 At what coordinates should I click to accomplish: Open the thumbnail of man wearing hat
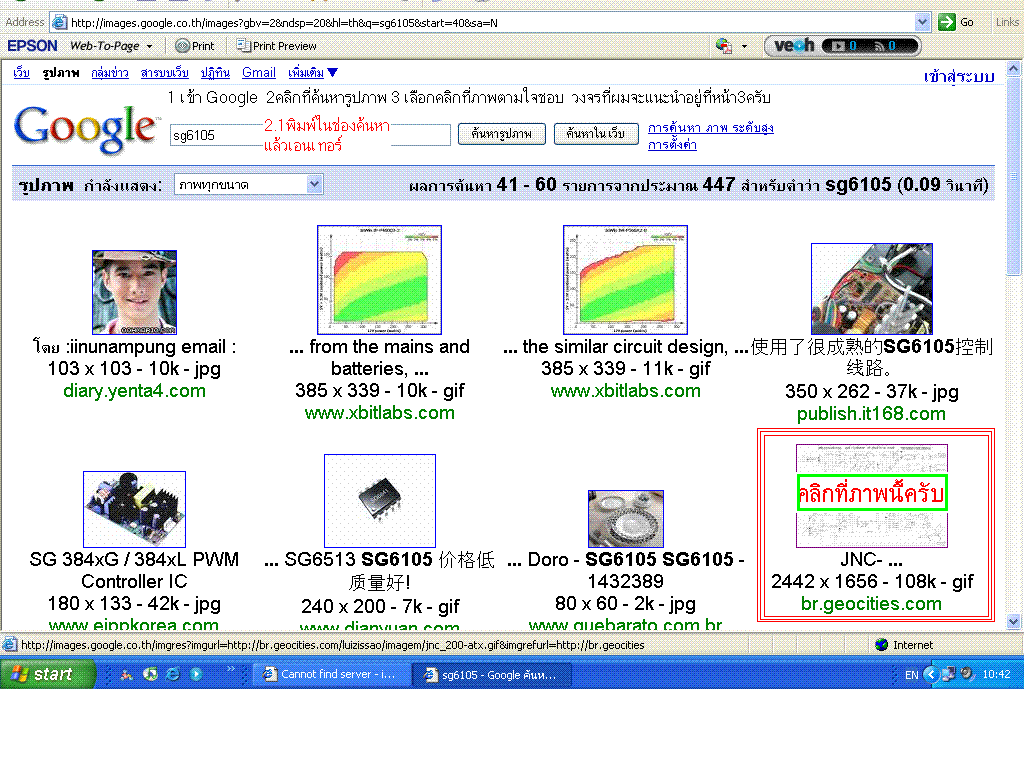coord(135,292)
